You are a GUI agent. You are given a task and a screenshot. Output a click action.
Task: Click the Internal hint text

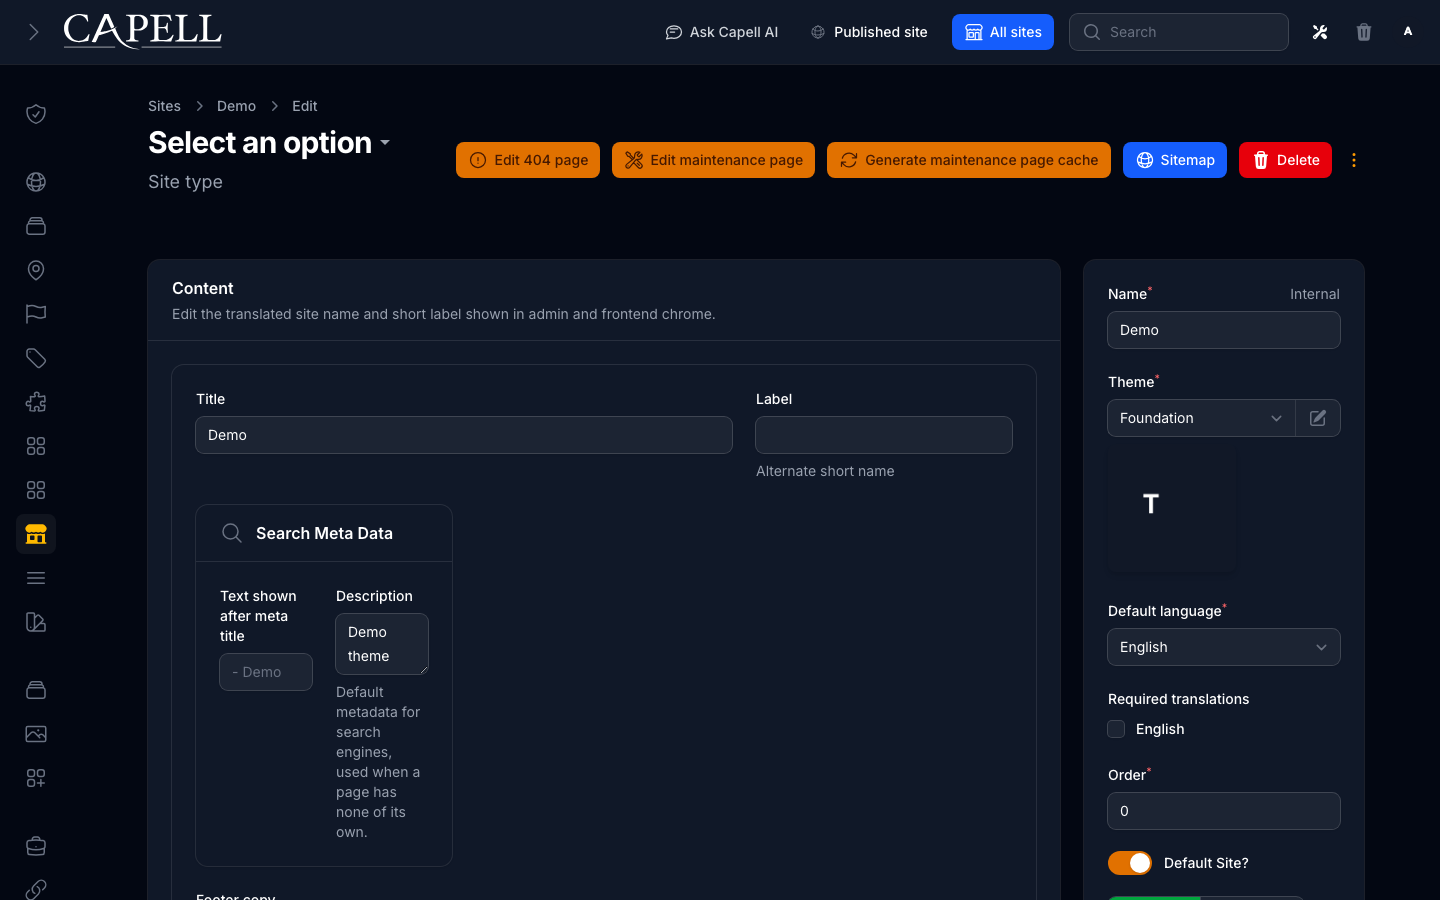(x=1315, y=294)
